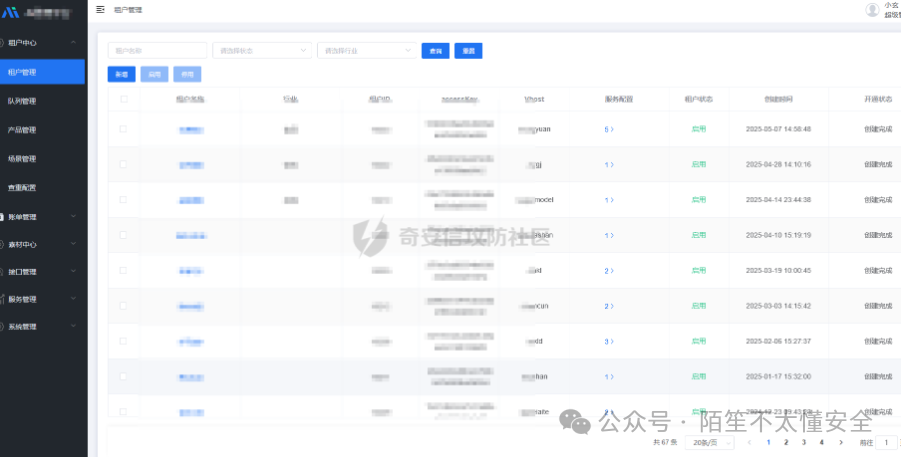Check the row created 2025-03-03 14:15:42

tap(123, 306)
